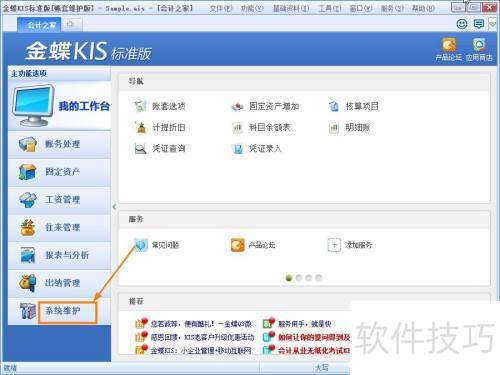Open the 科目余额表 report shortcut
This screenshot has height=375, width=500.
click(261, 127)
